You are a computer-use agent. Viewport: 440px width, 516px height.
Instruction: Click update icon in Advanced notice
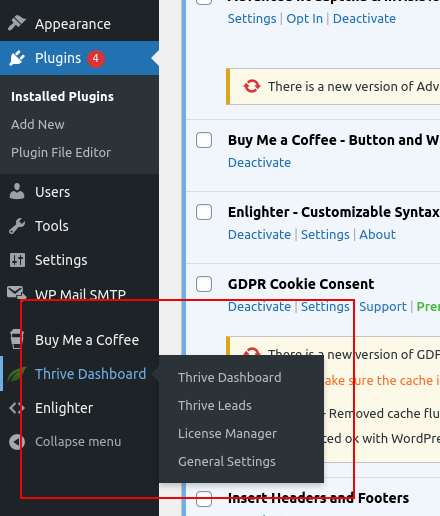coord(252,86)
